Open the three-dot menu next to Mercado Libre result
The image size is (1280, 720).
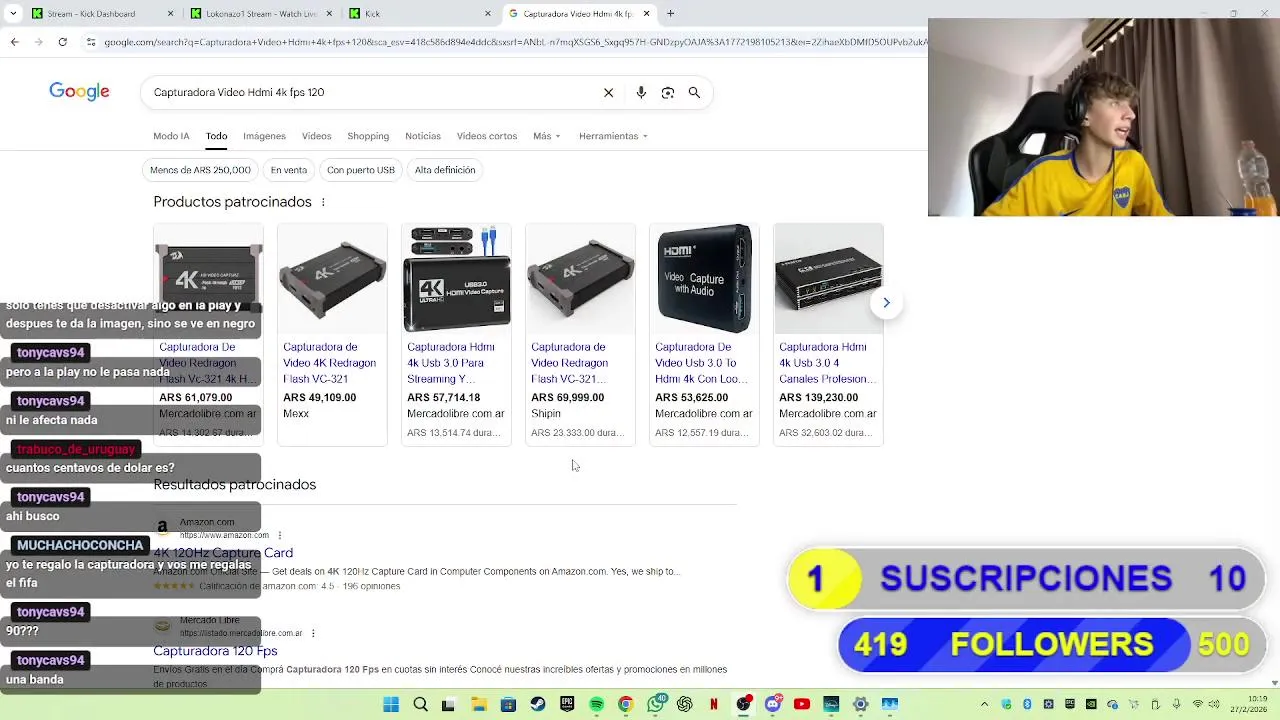coord(313,633)
